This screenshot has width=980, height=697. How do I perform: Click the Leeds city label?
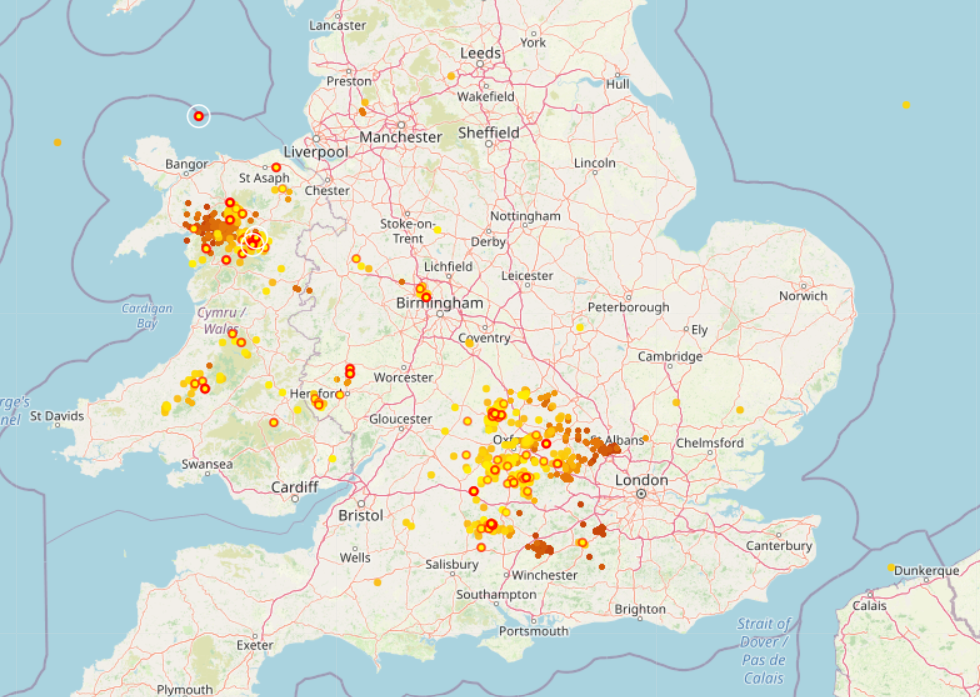(480, 53)
